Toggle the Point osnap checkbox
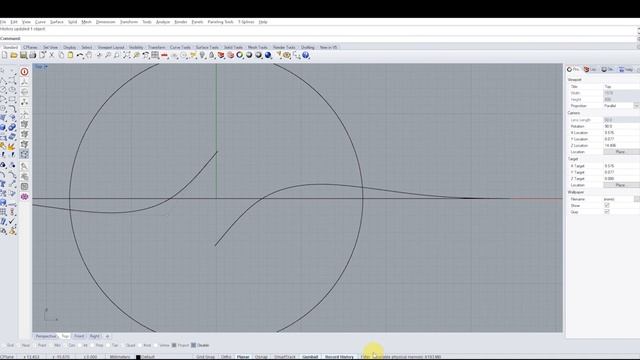Image resolution: width=640 pixels, height=360 pixels. (34, 345)
